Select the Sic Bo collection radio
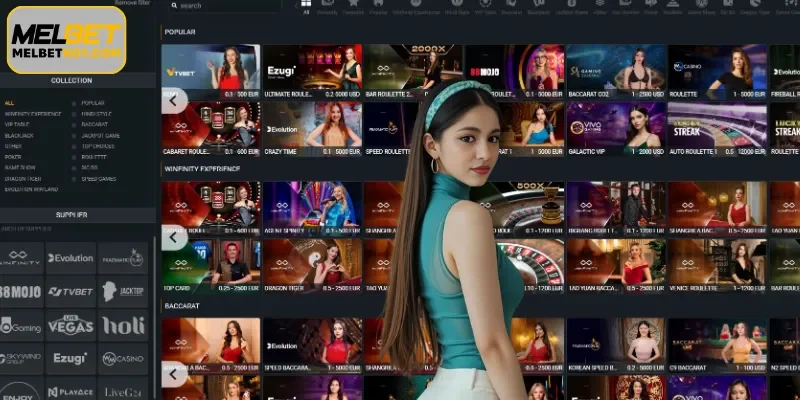The height and width of the screenshot is (400, 800). 74,168
